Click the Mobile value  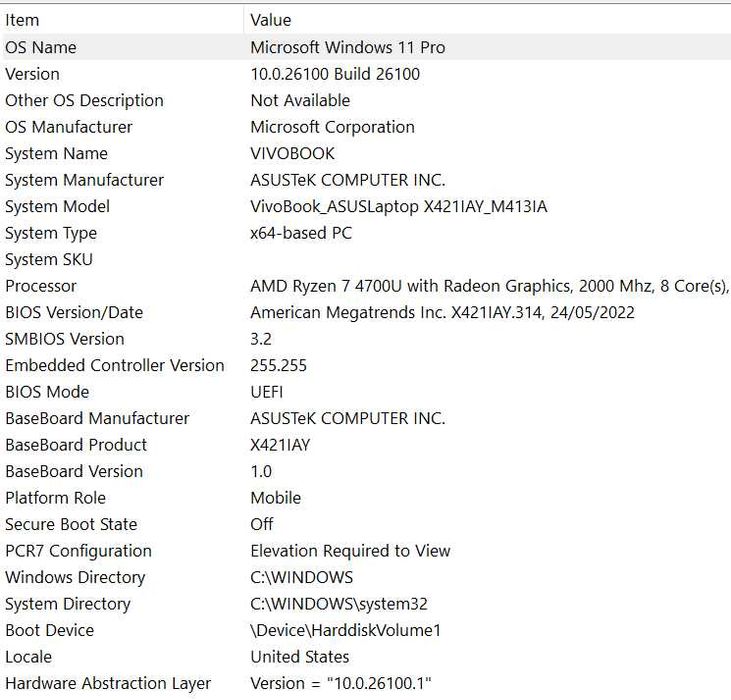[x=275, y=498]
